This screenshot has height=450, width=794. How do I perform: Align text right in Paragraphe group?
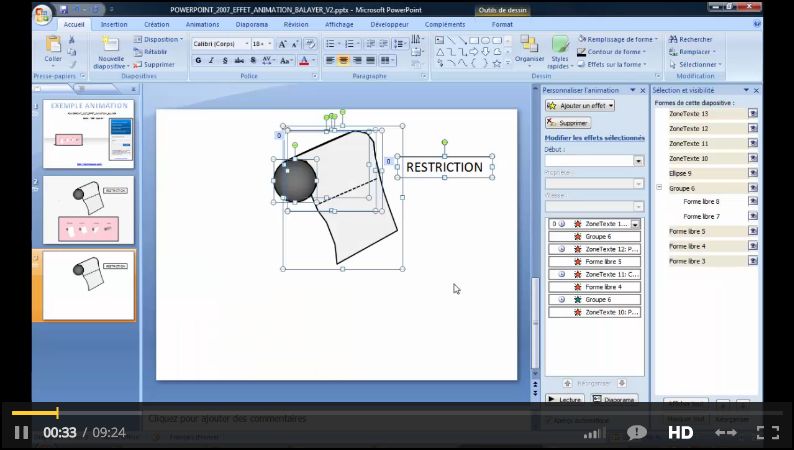[357, 61]
